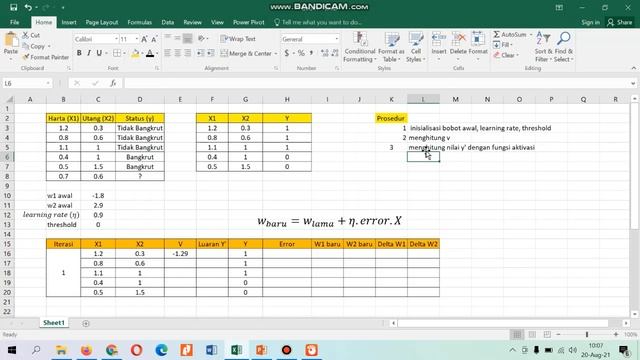Open the font size dropdown
Image resolution: width=640 pixels, height=360 pixels.
coord(136,39)
